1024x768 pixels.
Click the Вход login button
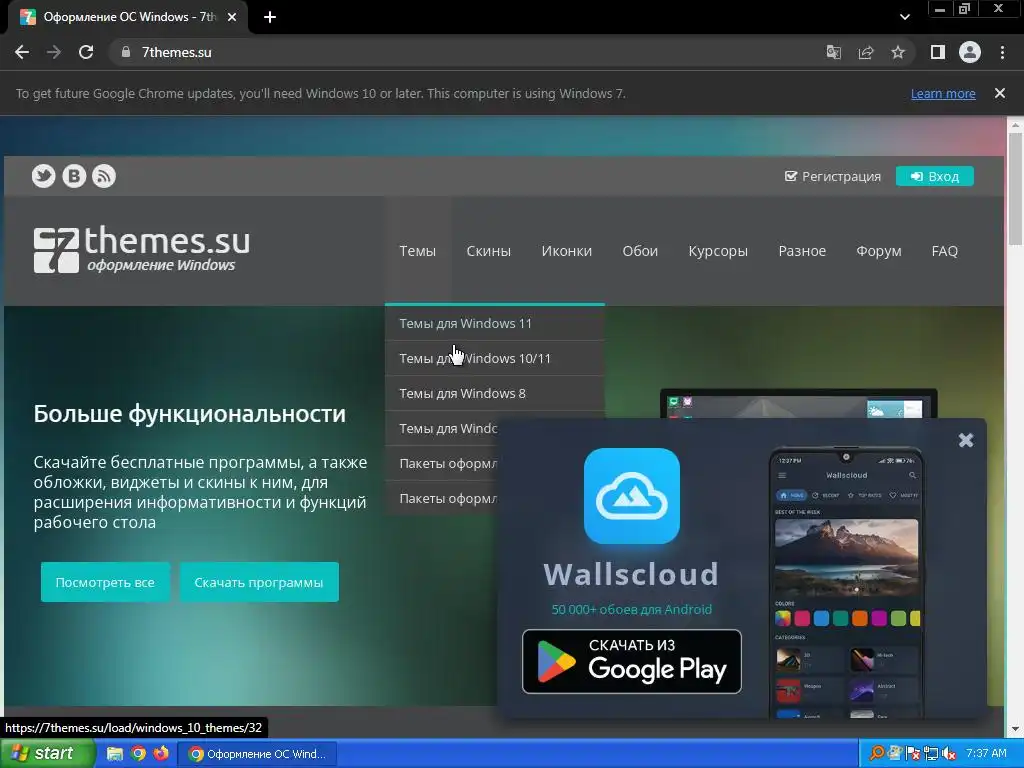coord(935,176)
